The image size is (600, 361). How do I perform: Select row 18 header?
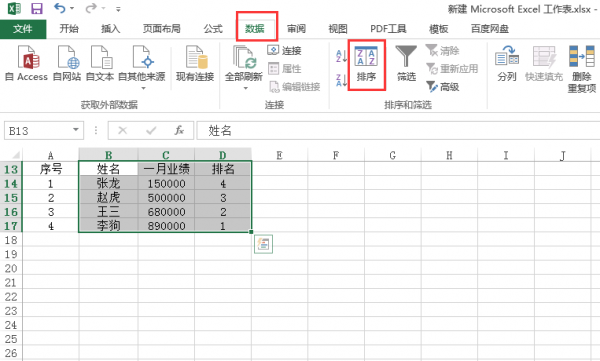[11, 240]
